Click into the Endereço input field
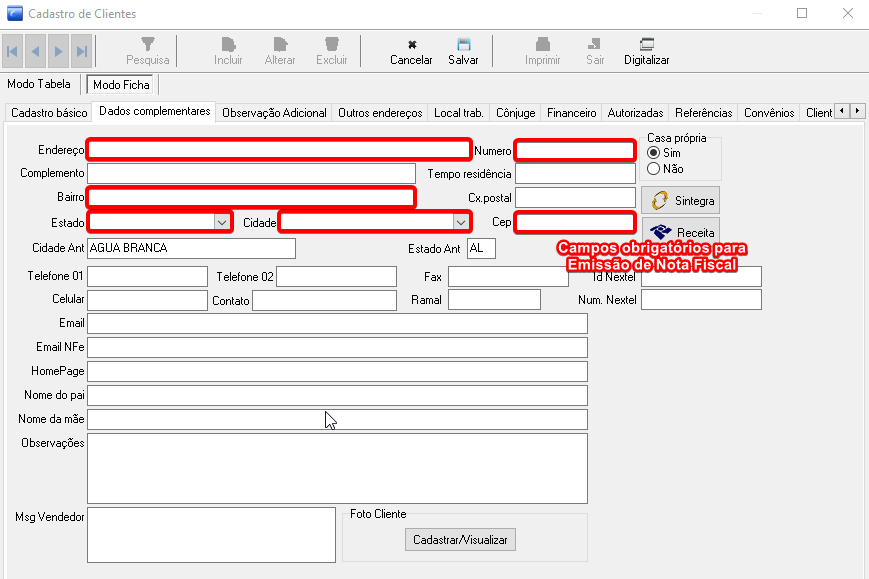This screenshot has height=579, width=869. click(x=278, y=150)
